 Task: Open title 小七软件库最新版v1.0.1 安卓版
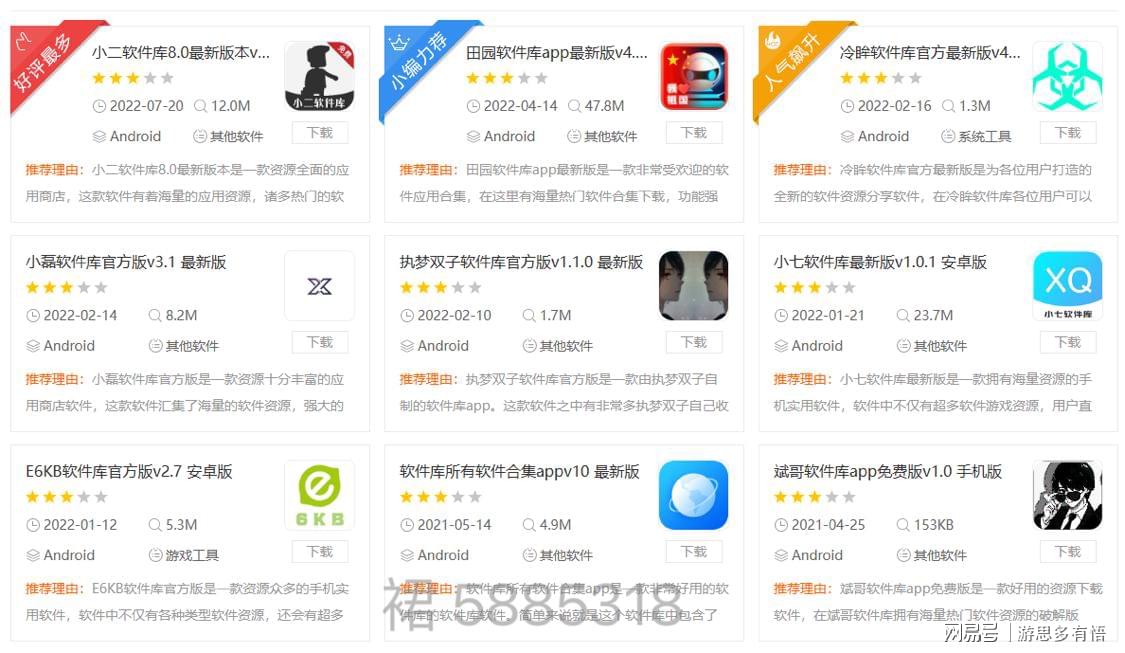pos(880,262)
